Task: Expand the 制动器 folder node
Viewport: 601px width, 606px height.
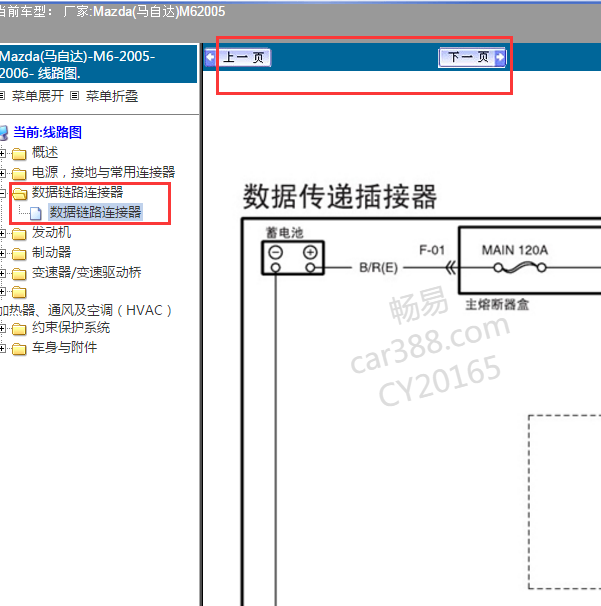Action: tap(2, 254)
